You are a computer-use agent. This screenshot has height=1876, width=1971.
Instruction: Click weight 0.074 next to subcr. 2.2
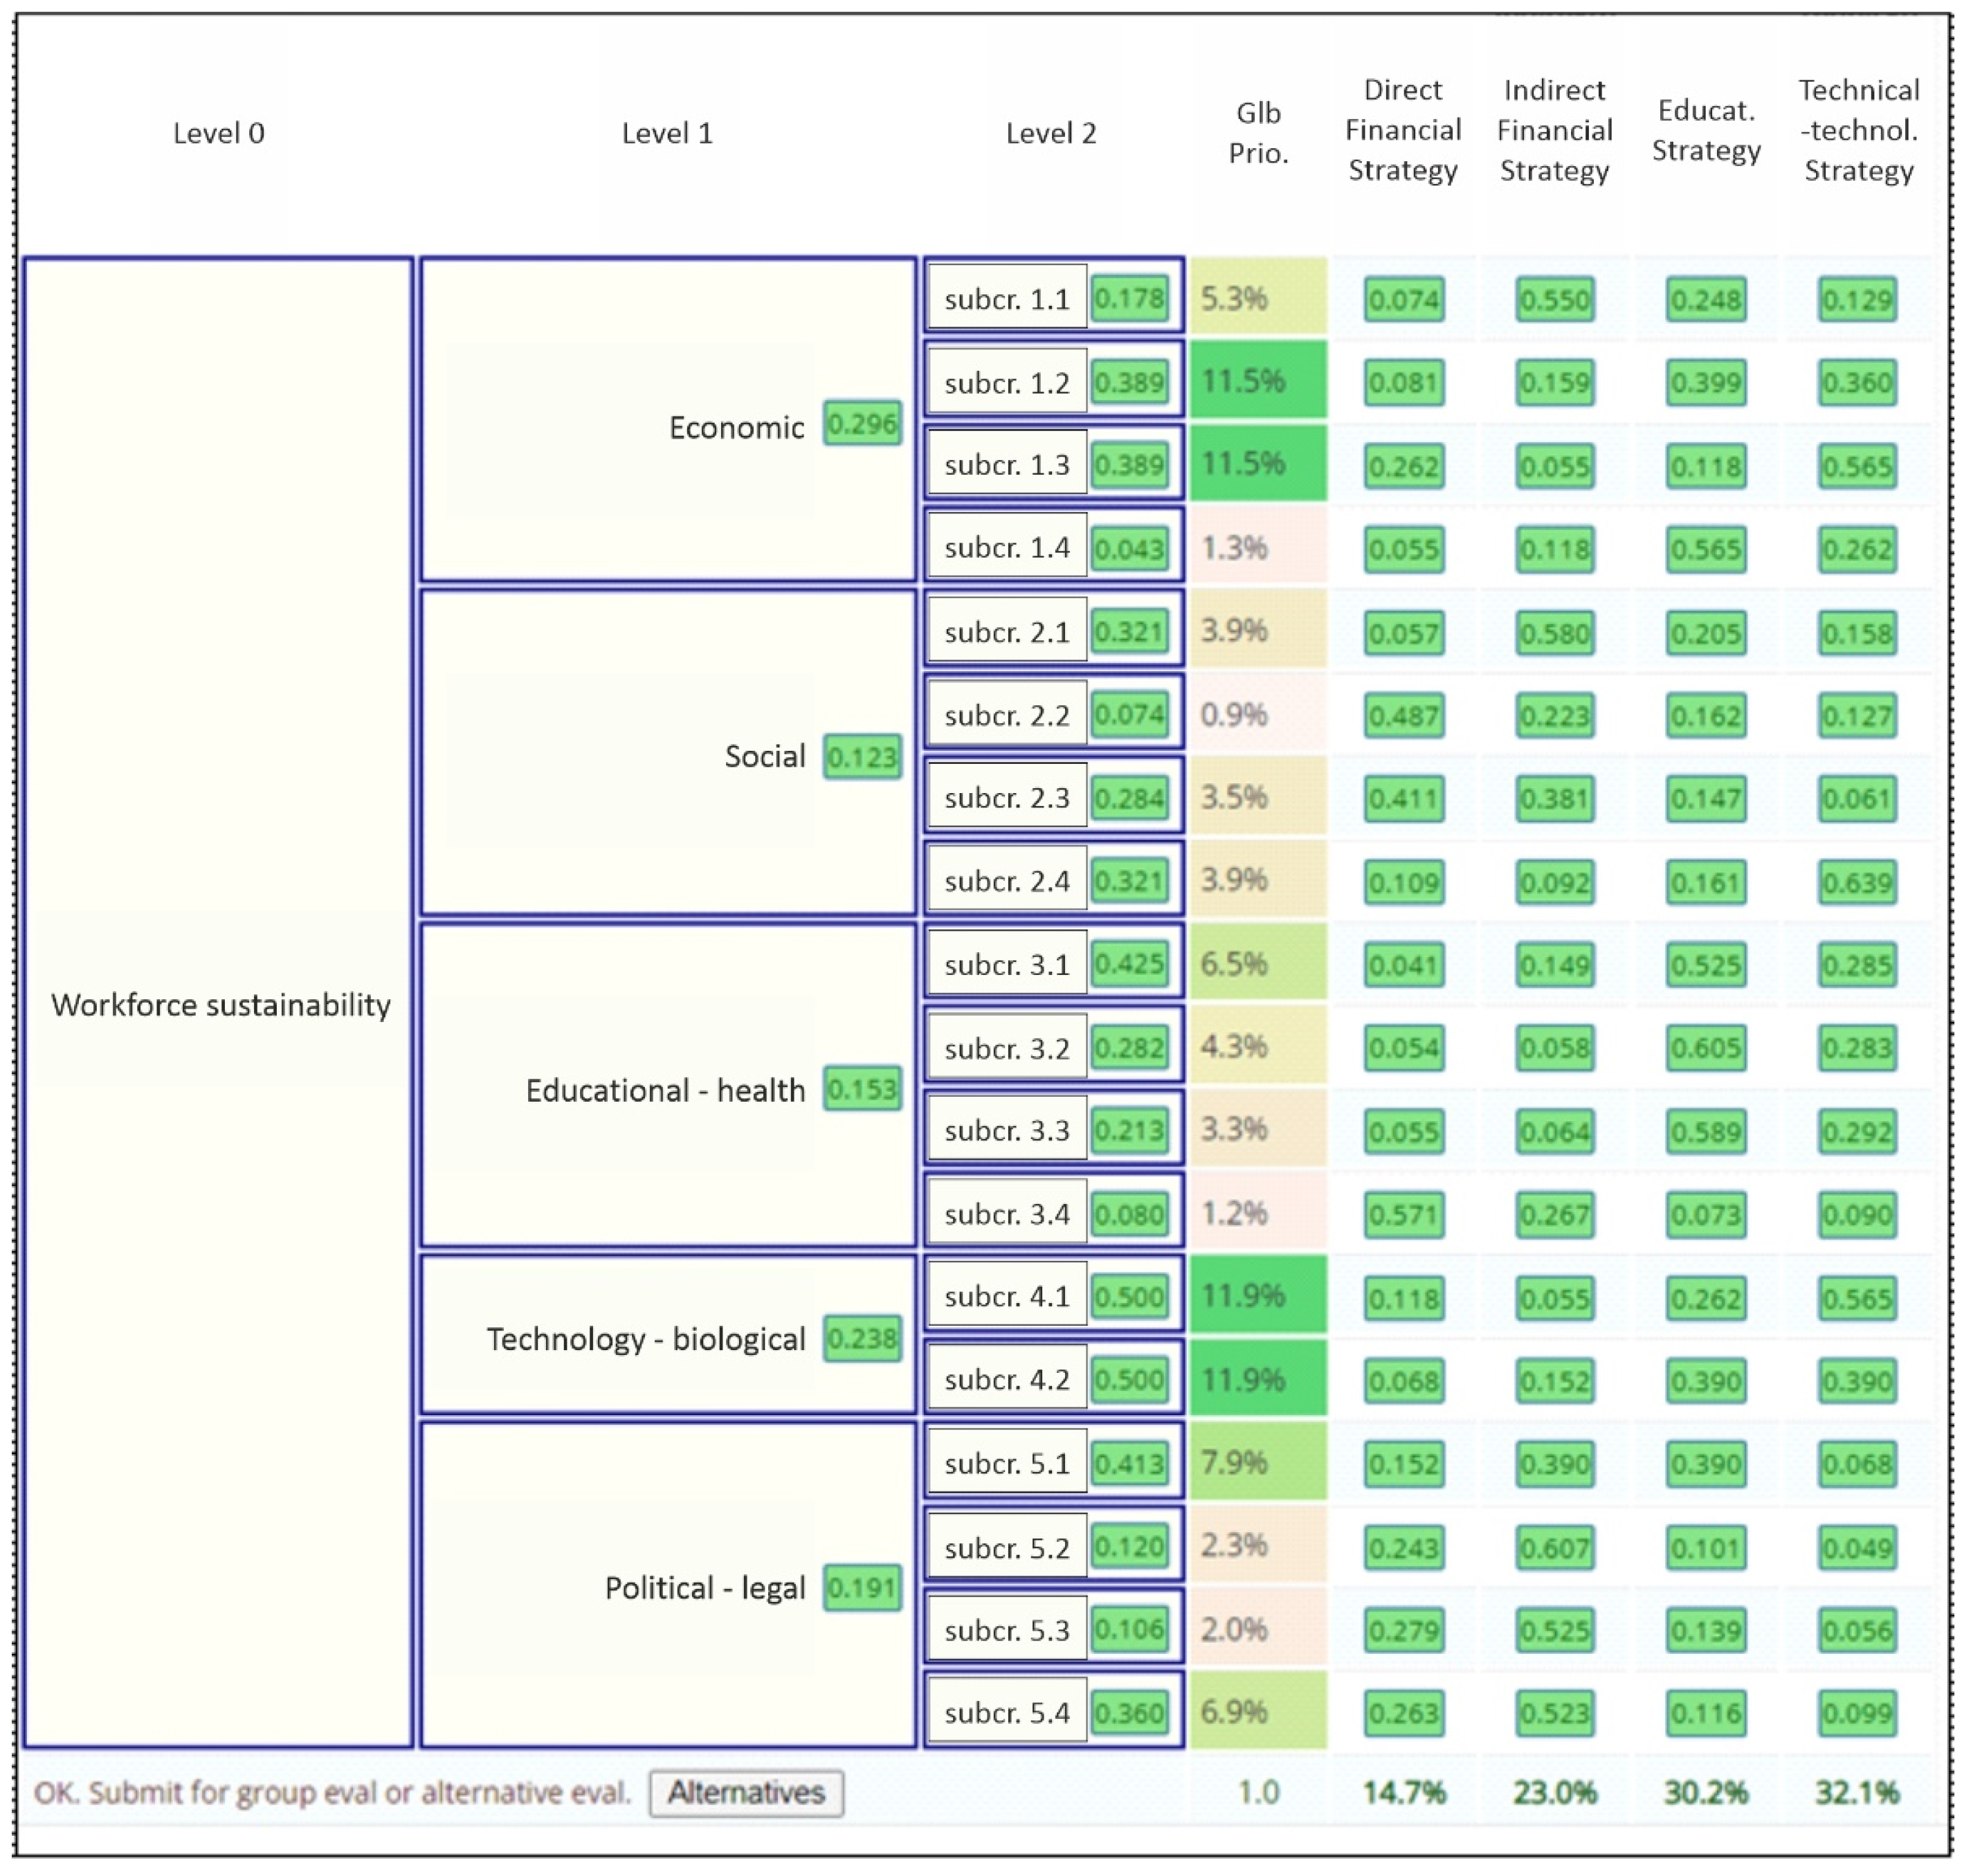(1129, 714)
